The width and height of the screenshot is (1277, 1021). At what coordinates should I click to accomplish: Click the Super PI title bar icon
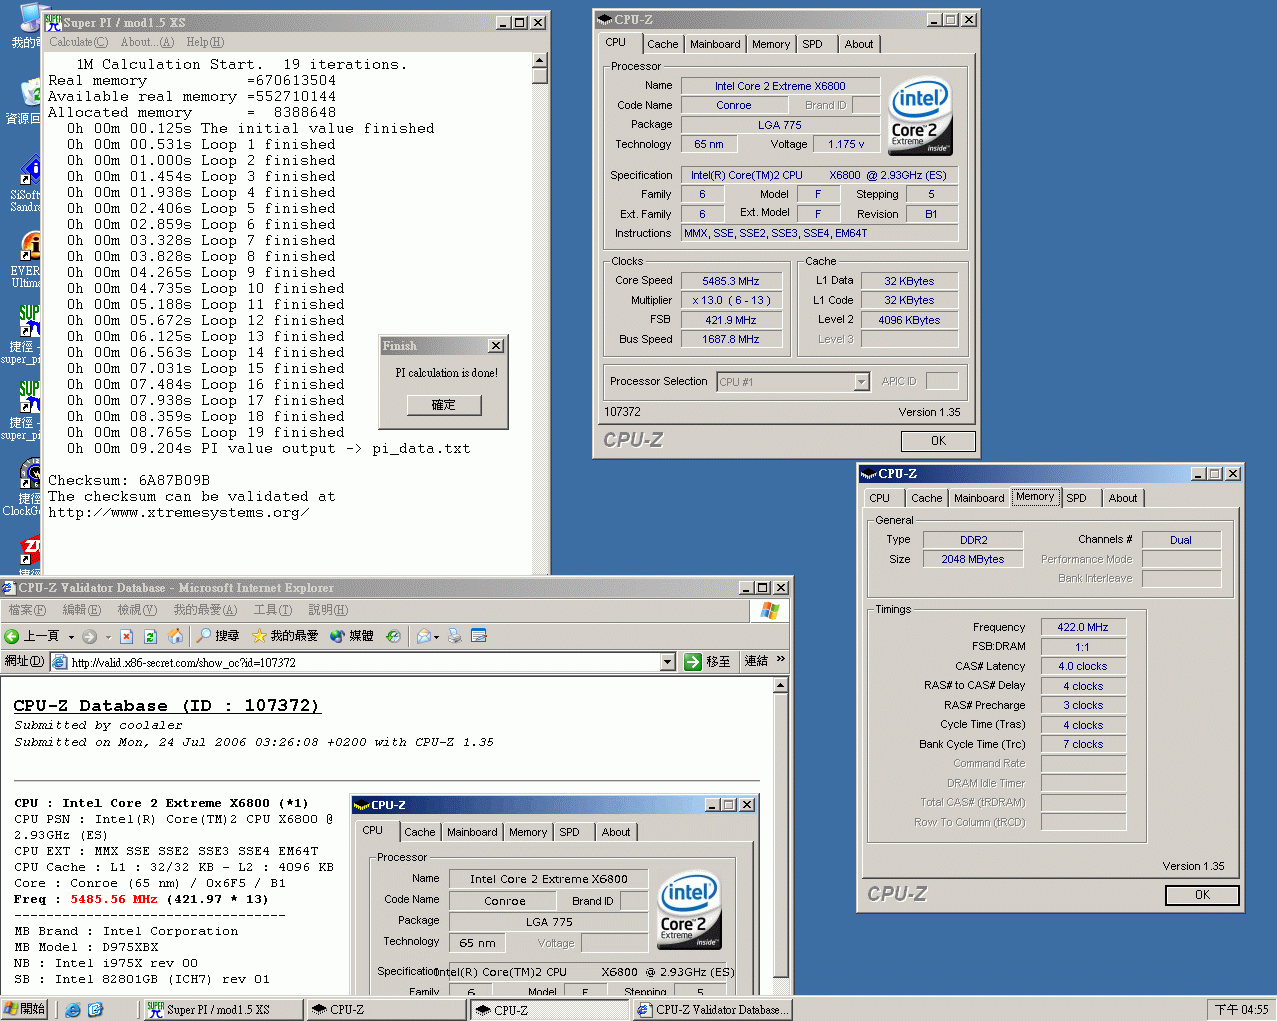53,22
